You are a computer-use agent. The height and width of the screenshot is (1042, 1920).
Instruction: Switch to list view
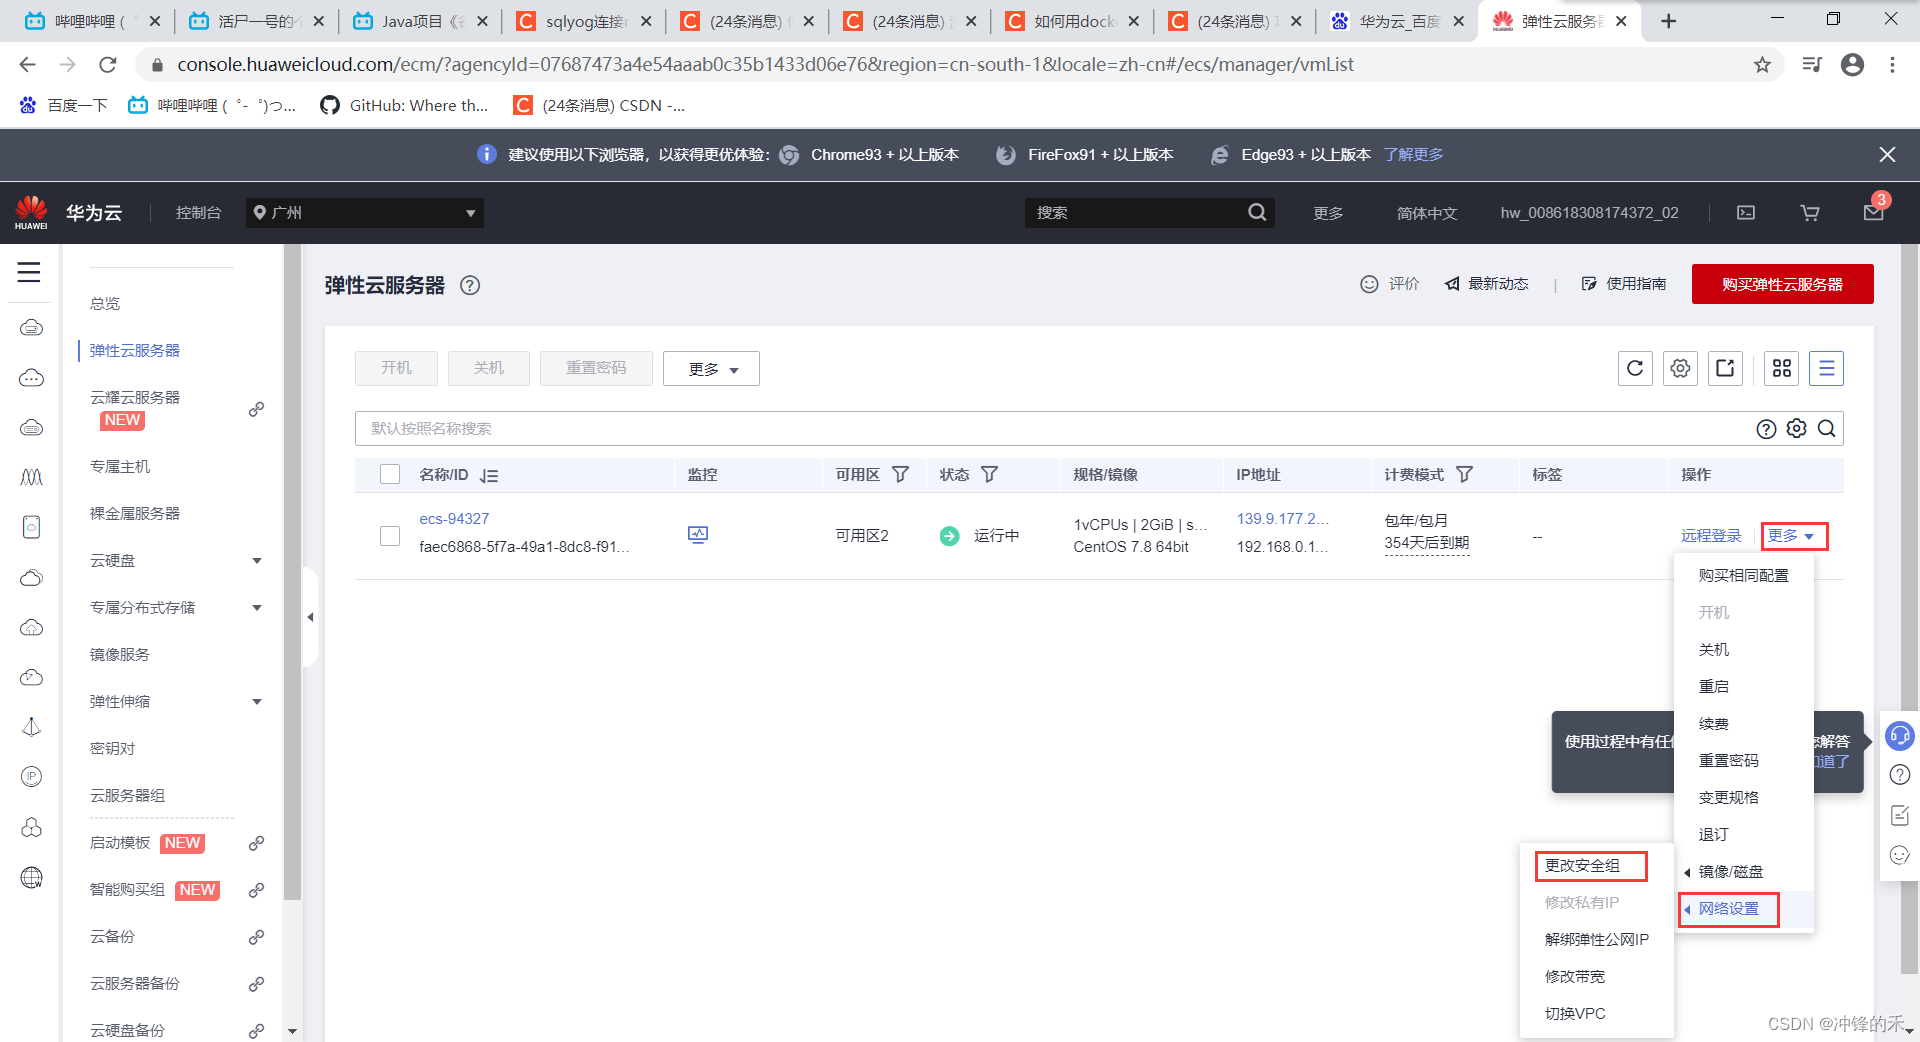[1826, 368]
